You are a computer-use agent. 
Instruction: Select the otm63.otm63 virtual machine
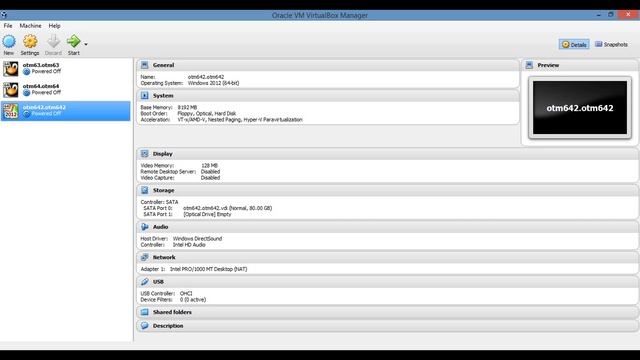point(65,68)
